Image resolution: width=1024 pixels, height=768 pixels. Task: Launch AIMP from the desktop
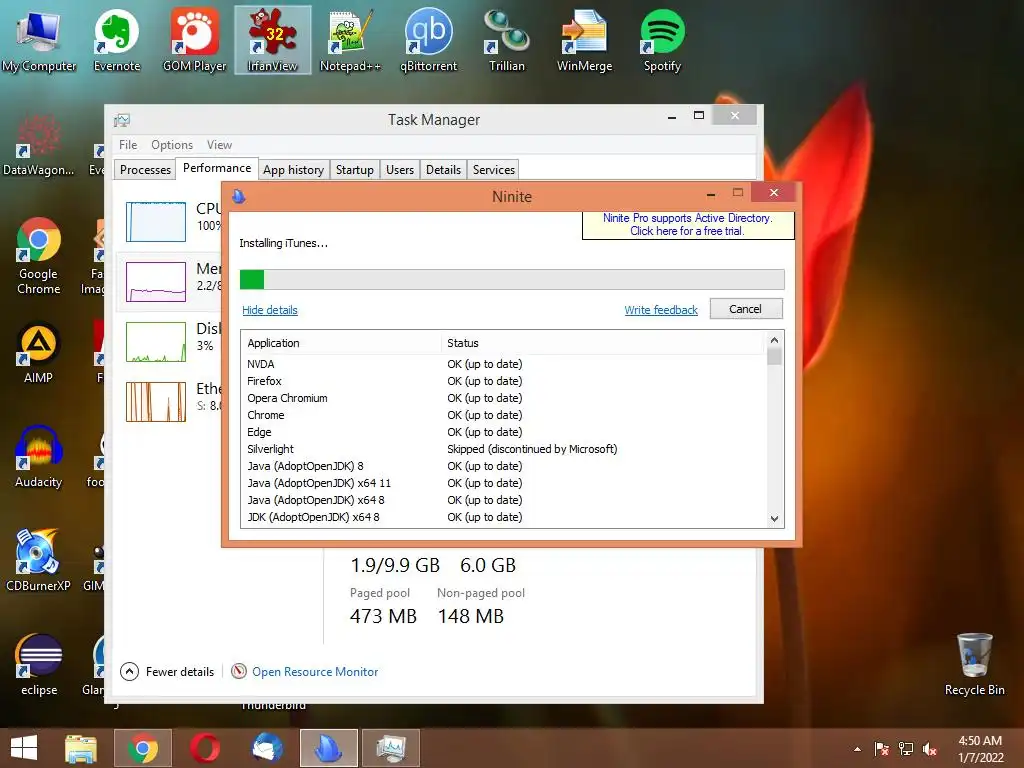39,353
